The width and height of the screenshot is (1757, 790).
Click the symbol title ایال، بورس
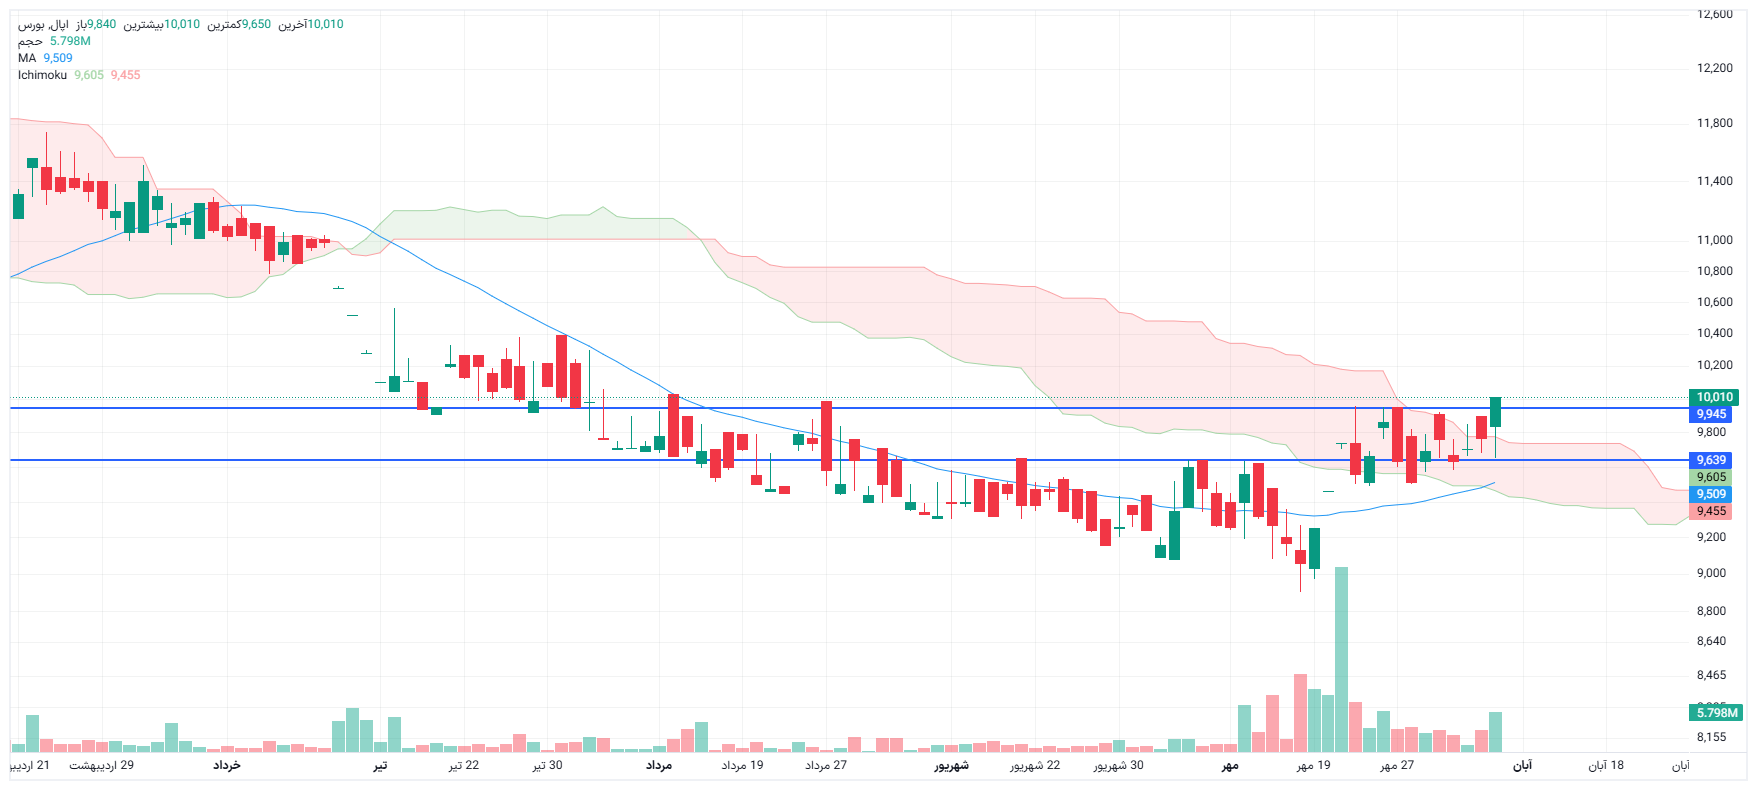pos(44,24)
